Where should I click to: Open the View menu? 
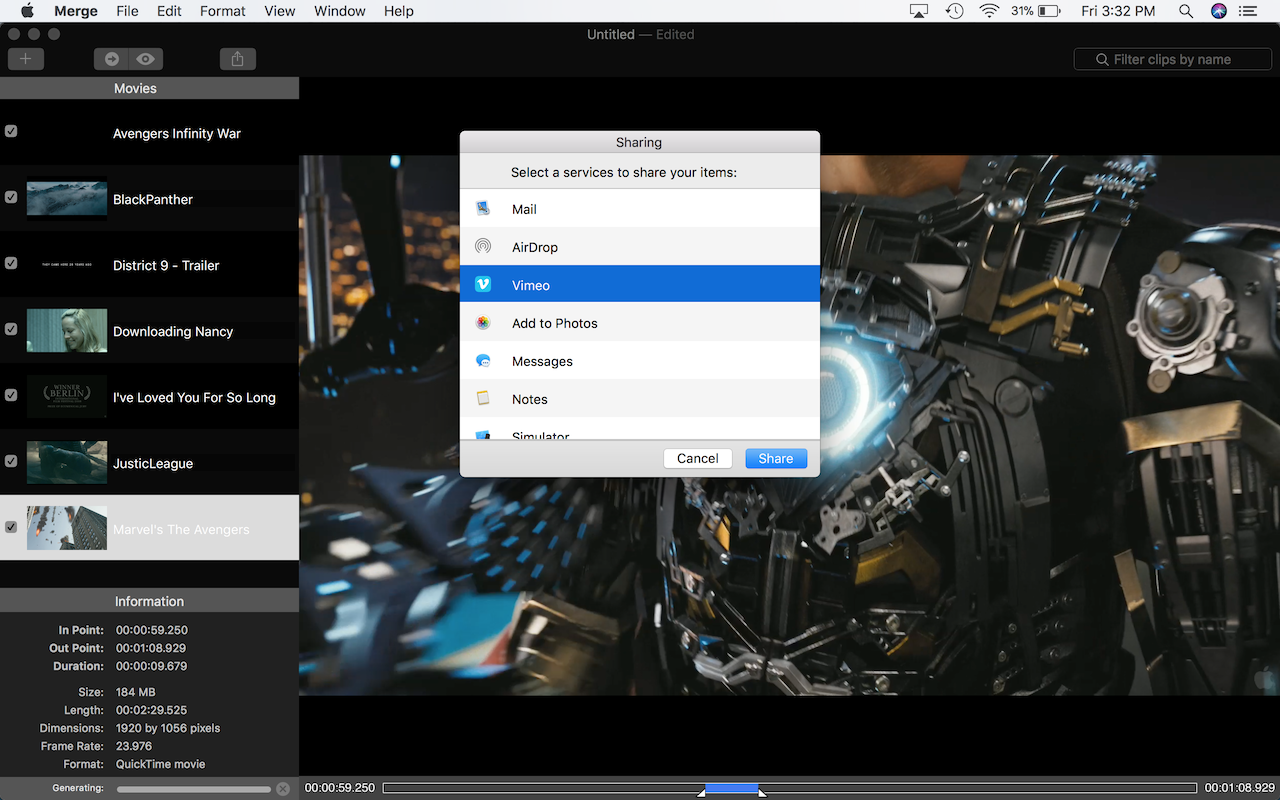(x=279, y=11)
